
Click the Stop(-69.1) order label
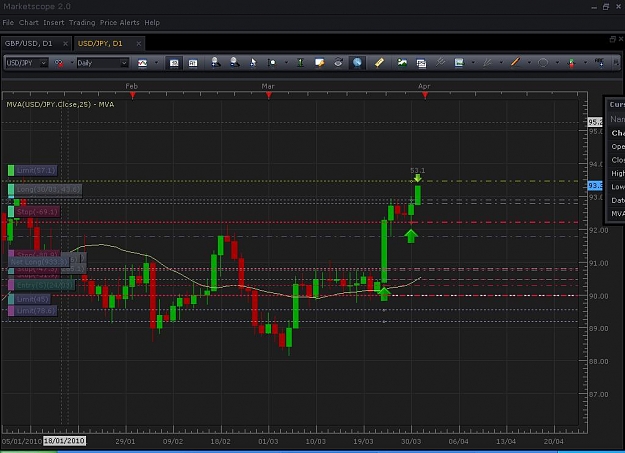tap(34, 212)
